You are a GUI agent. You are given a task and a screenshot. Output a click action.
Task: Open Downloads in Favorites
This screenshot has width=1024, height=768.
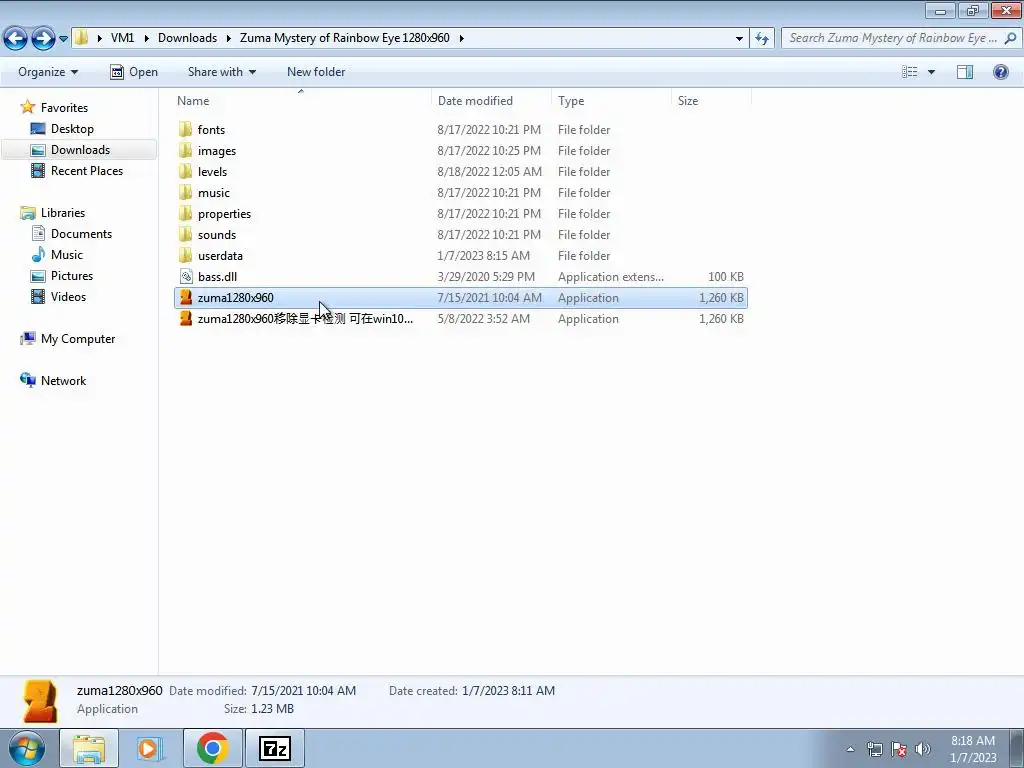click(80, 150)
